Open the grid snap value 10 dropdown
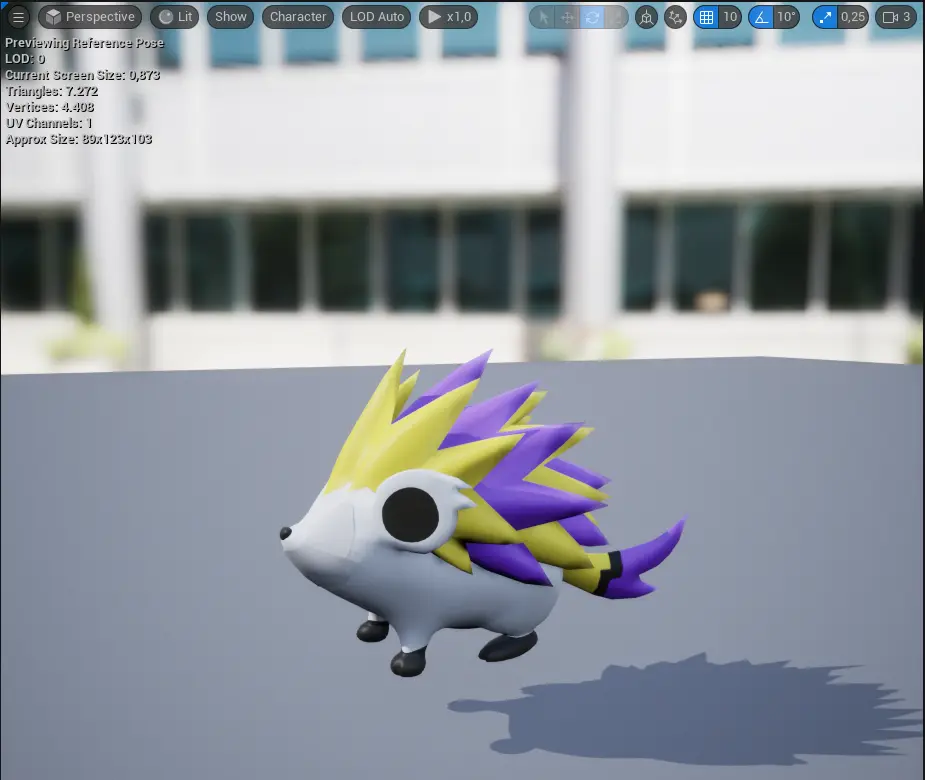This screenshot has width=925, height=780. pyautogui.click(x=730, y=17)
